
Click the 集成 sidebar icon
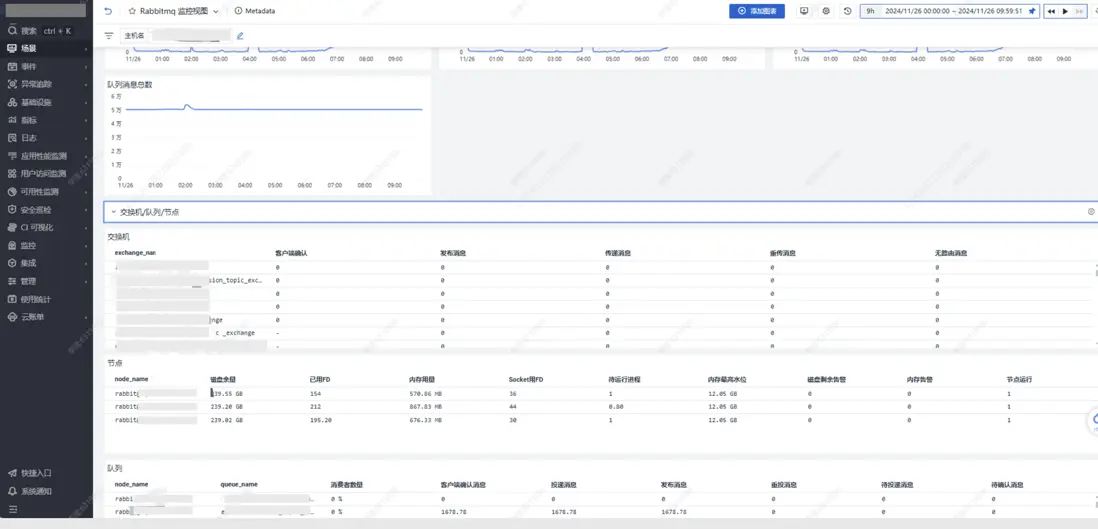click(12, 263)
